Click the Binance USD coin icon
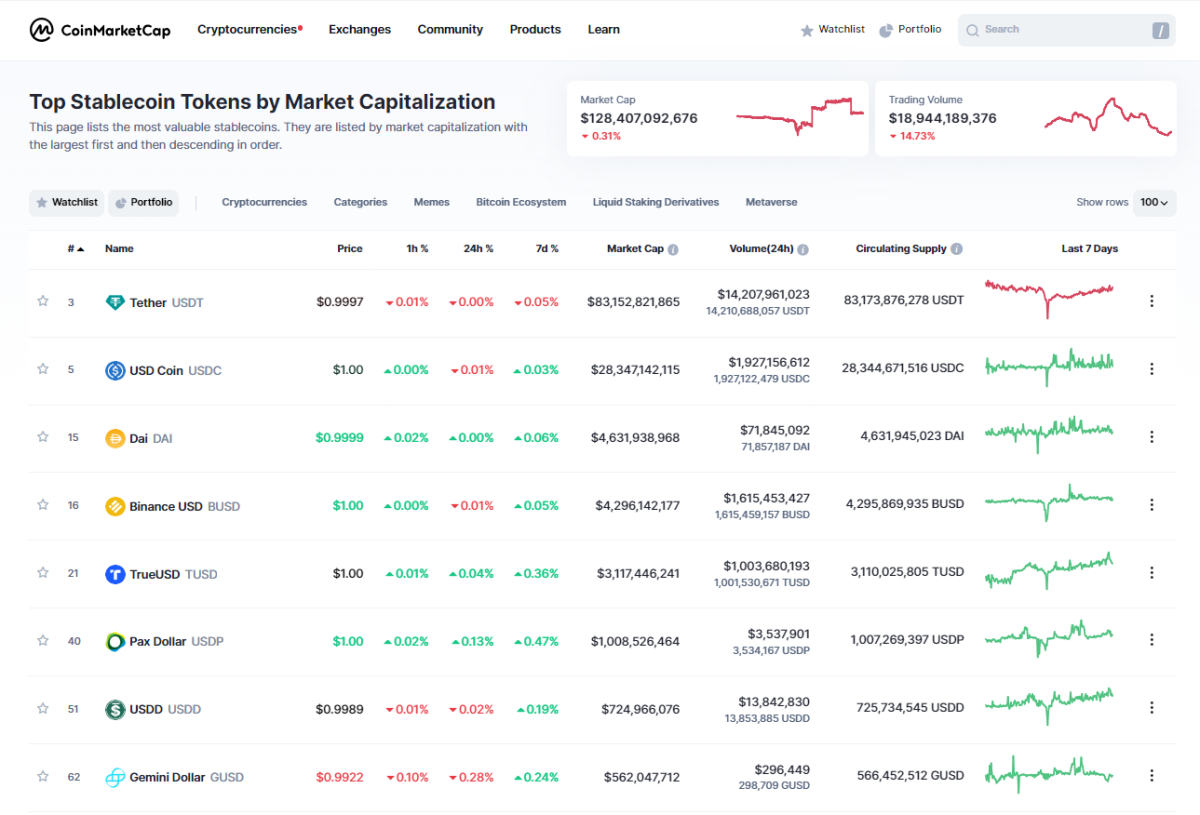Viewport: 1200px width, 815px height. click(x=115, y=506)
